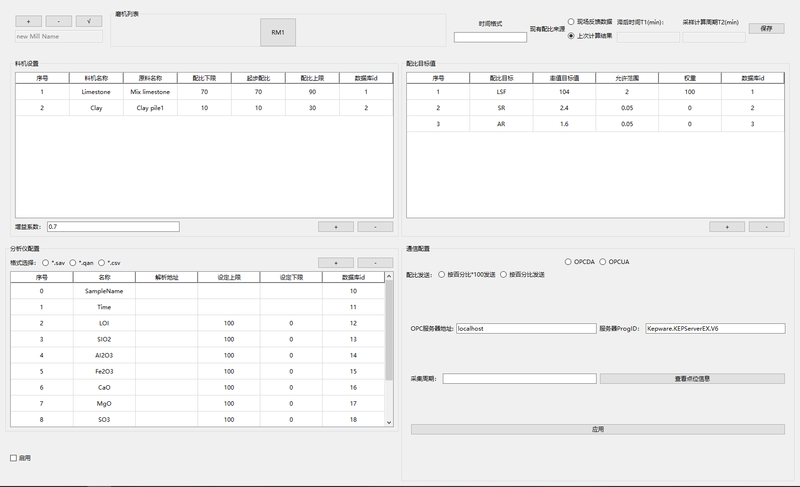The width and height of the screenshot is (800, 487).
Task: Select the SO3 name cell
Action: 104,420
